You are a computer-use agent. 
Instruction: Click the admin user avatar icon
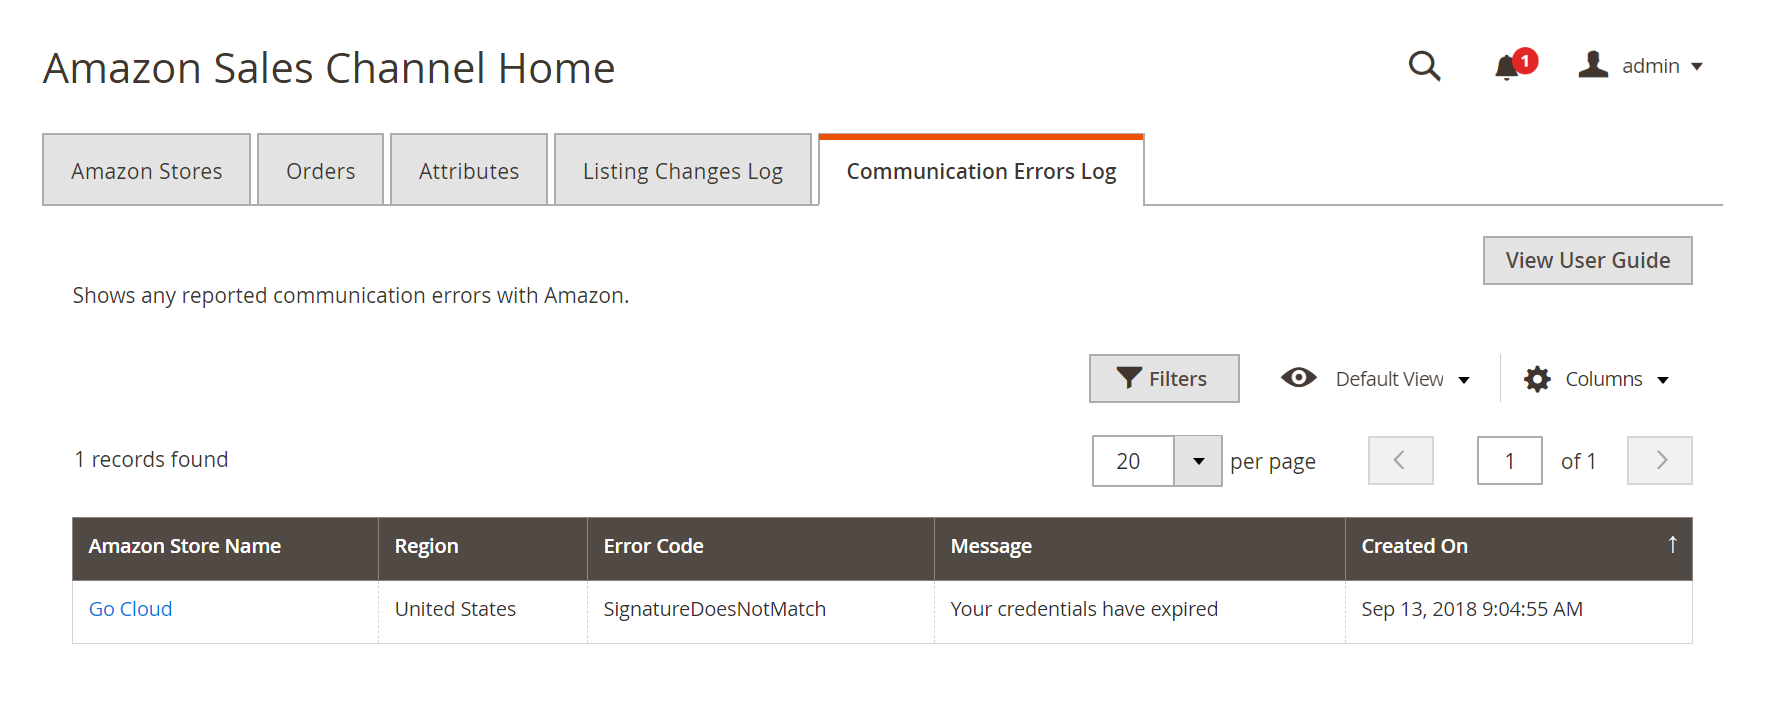point(1593,65)
